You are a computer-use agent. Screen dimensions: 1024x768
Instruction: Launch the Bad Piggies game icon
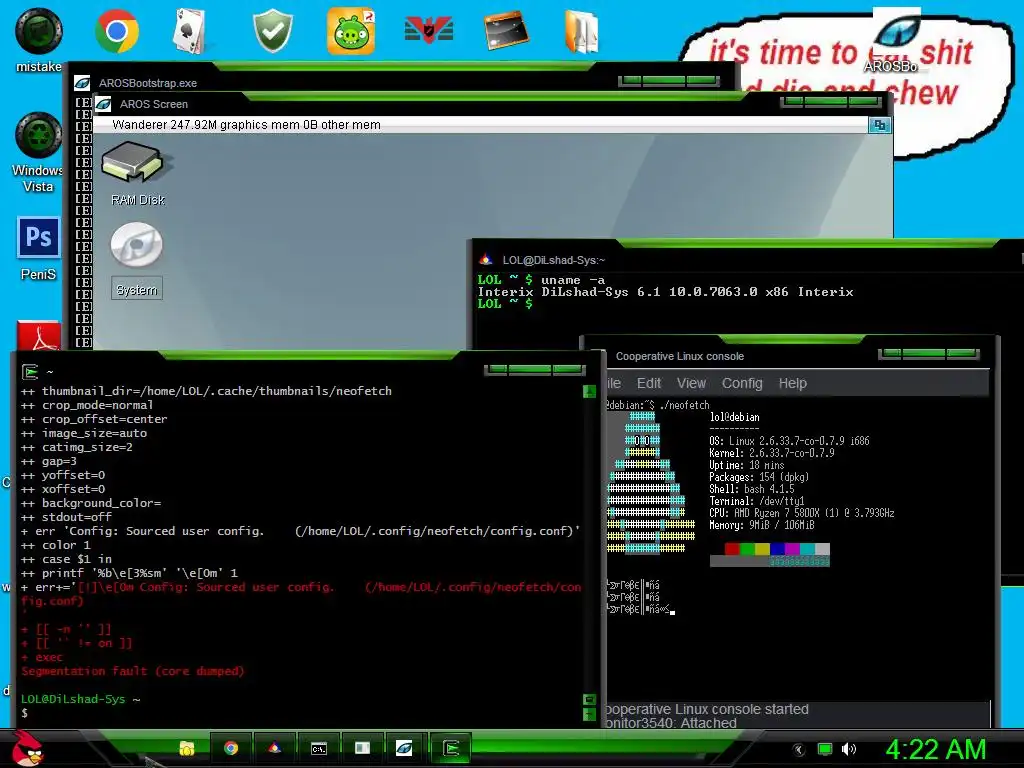[x=351, y=31]
